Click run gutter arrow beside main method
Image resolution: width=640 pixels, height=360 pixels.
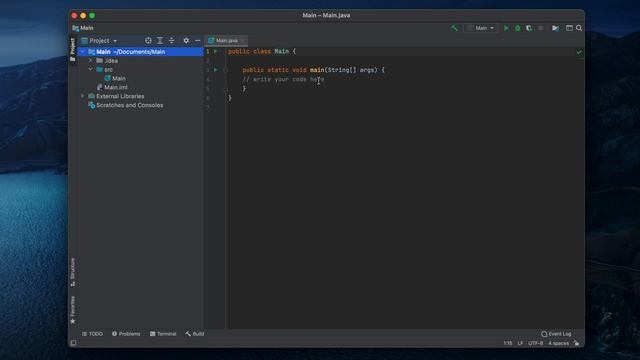[x=216, y=70]
